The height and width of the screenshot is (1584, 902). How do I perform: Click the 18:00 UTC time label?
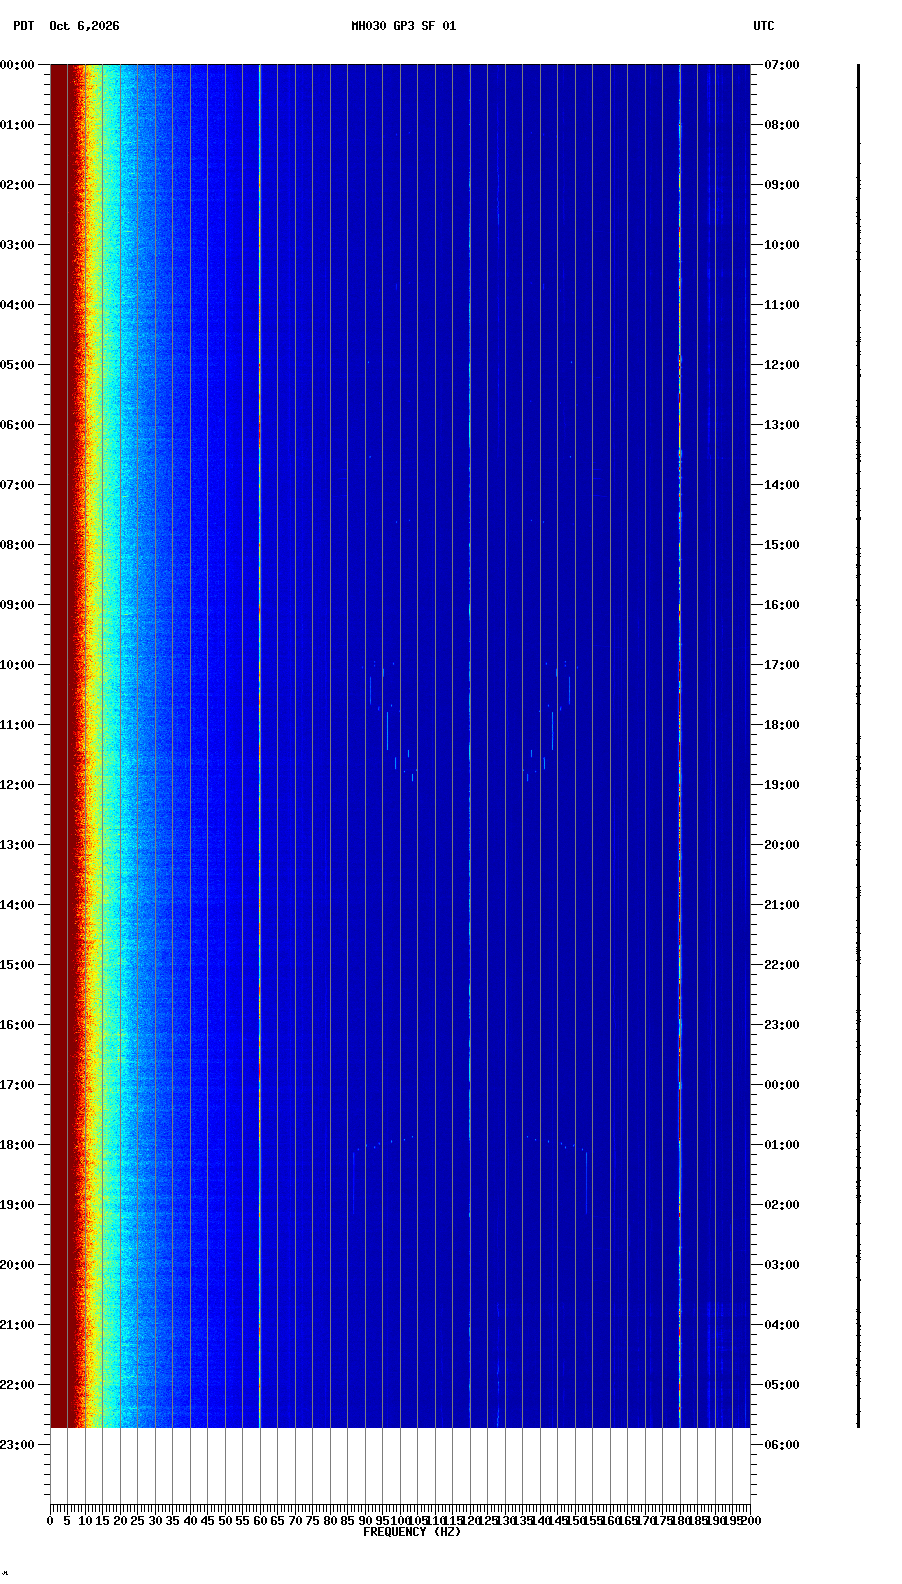[x=782, y=725]
